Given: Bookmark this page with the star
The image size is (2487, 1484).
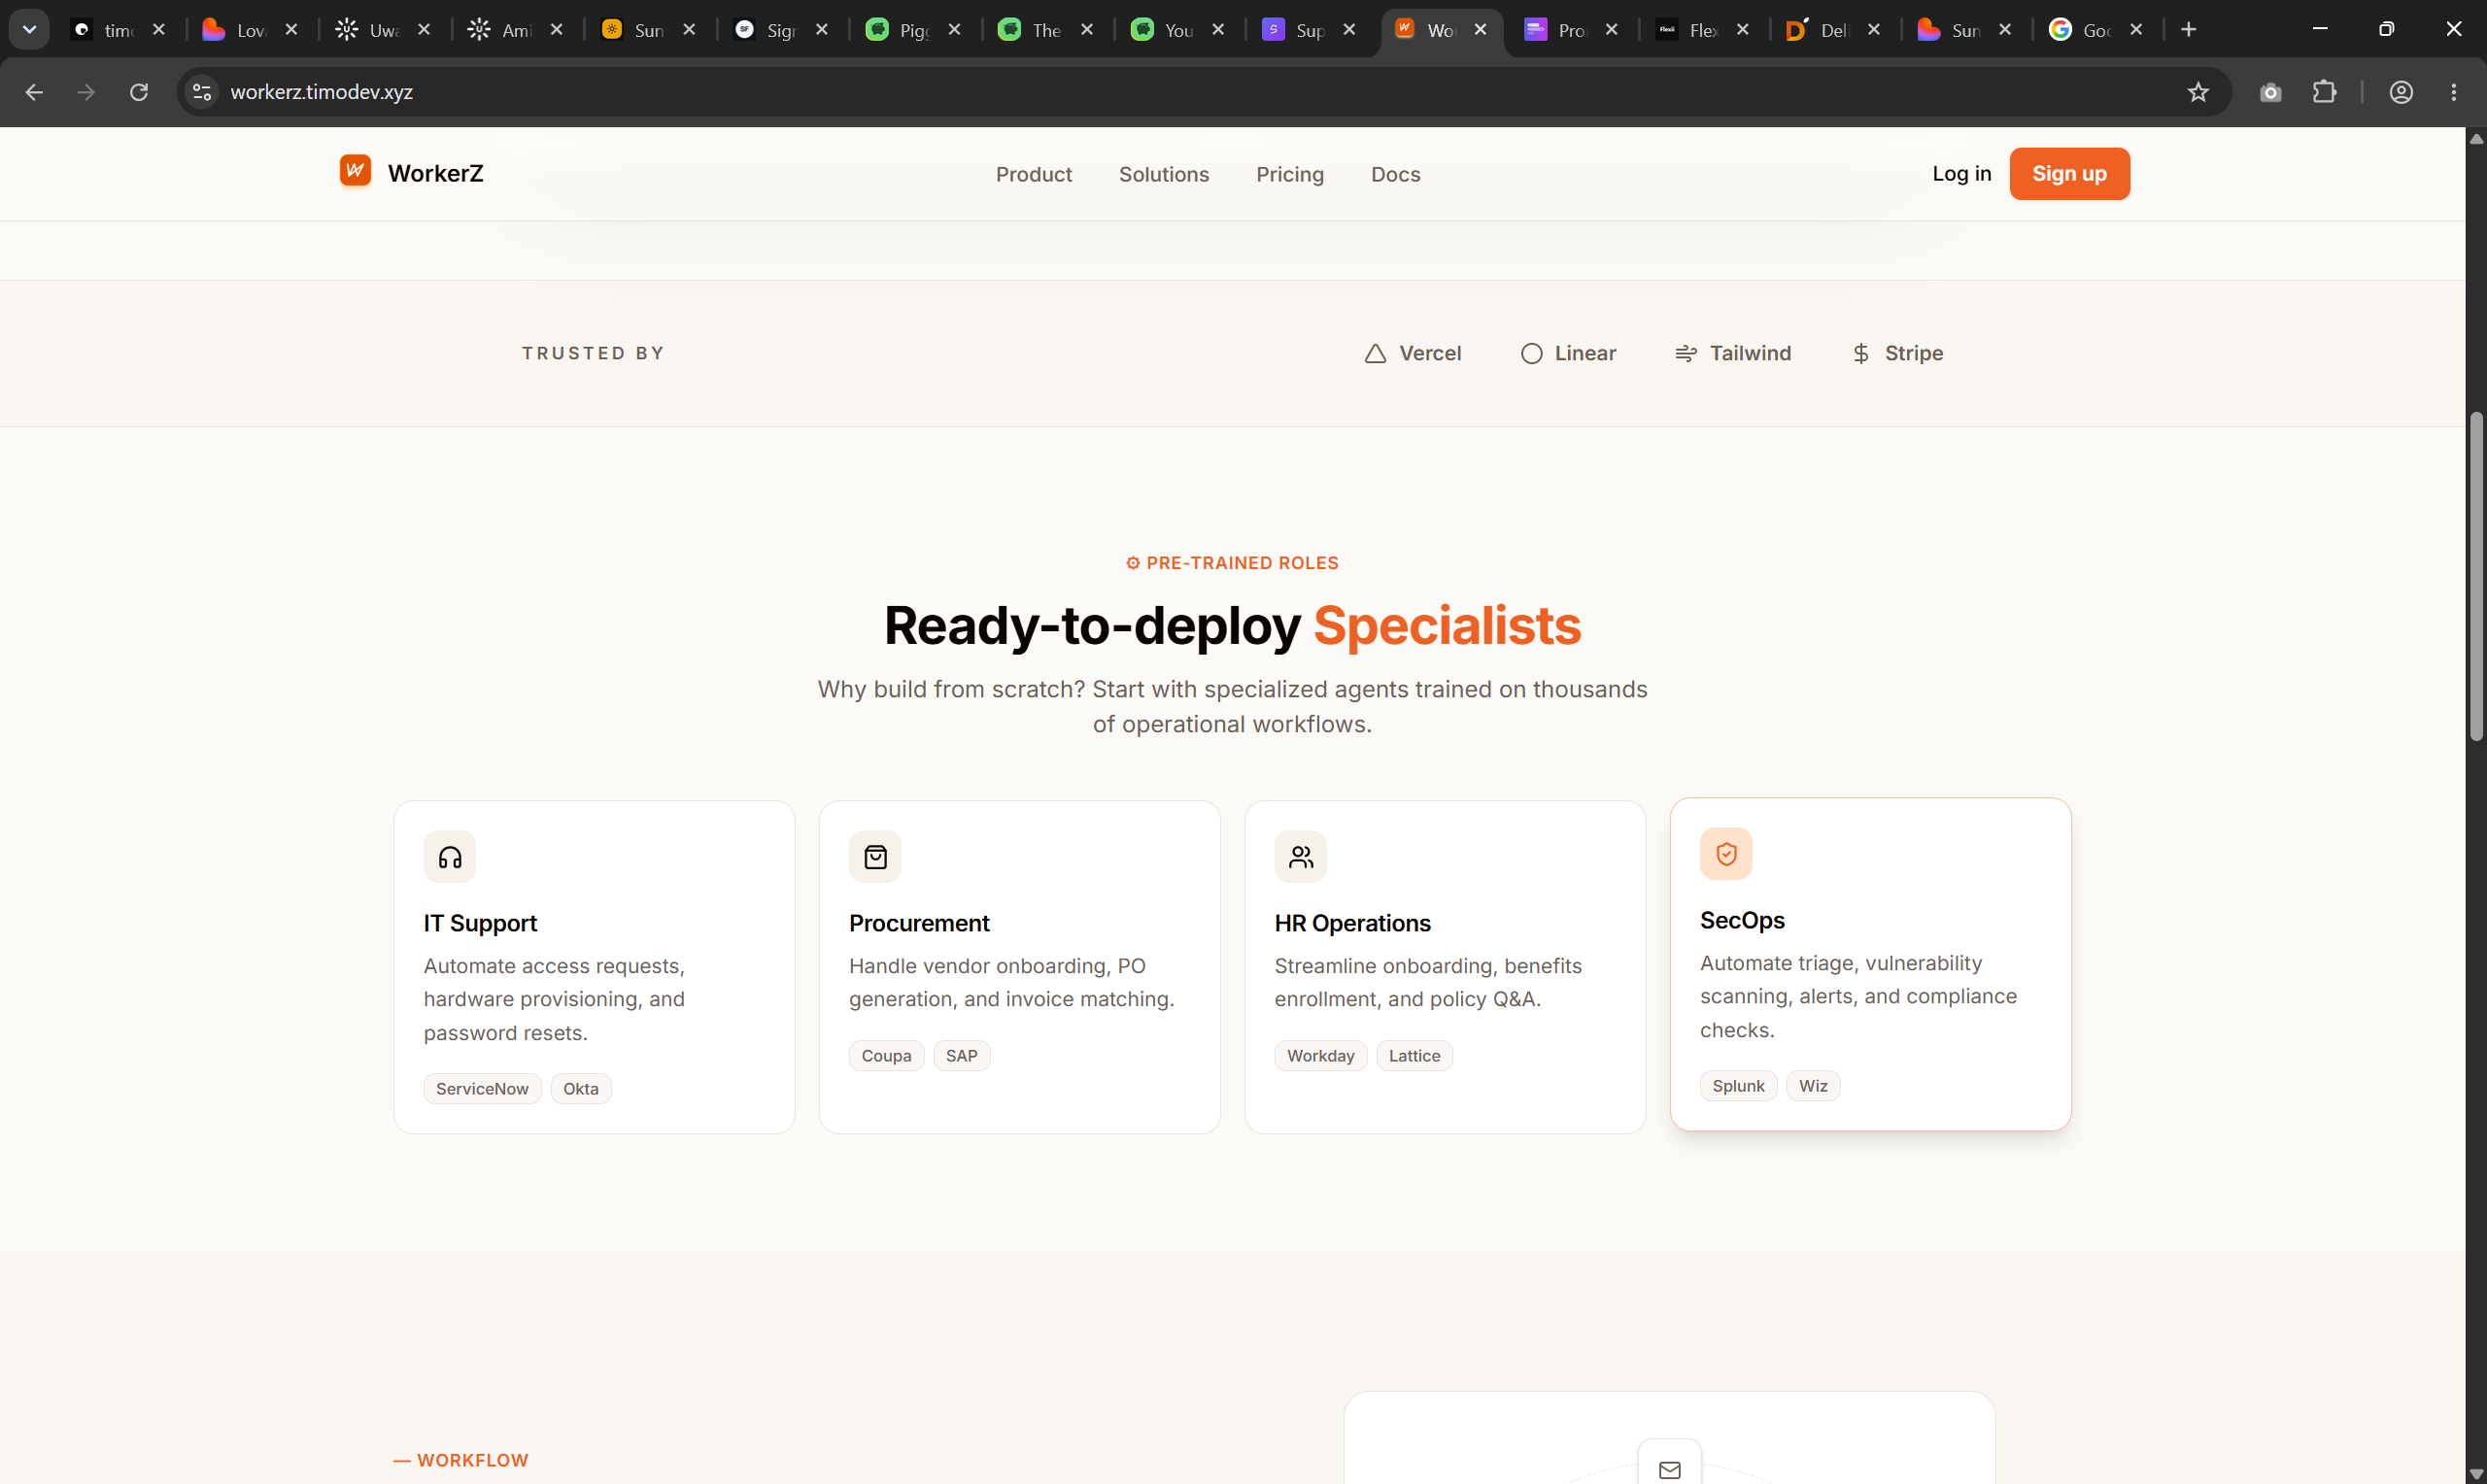Looking at the screenshot, I should pyautogui.click(x=2198, y=92).
